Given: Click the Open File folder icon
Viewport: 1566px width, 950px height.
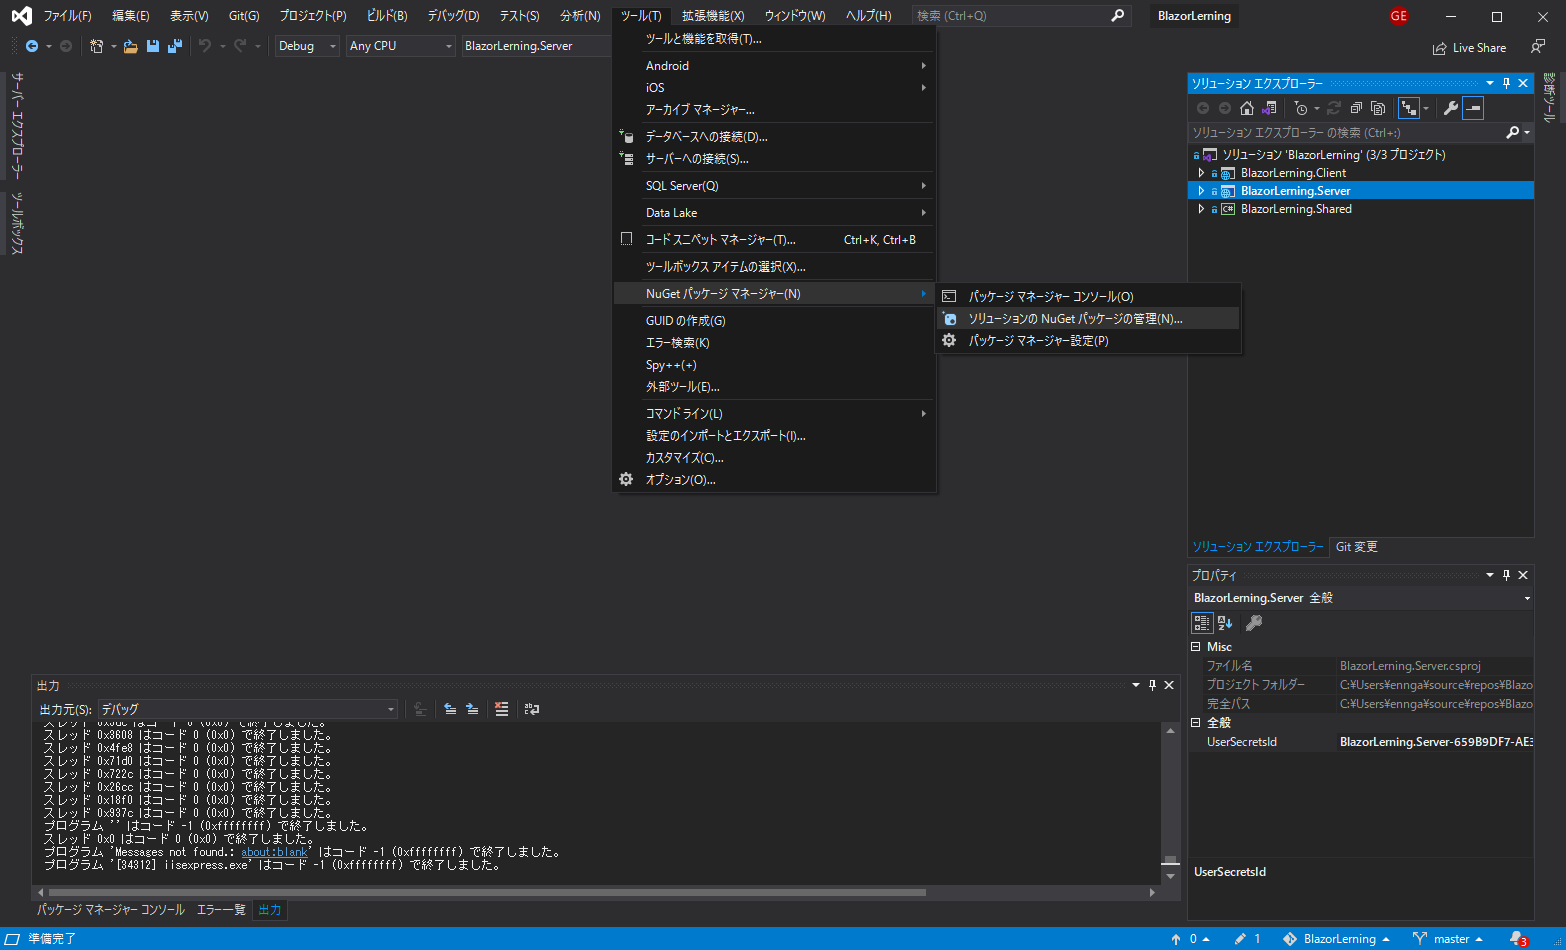Looking at the screenshot, I should pyautogui.click(x=130, y=46).
